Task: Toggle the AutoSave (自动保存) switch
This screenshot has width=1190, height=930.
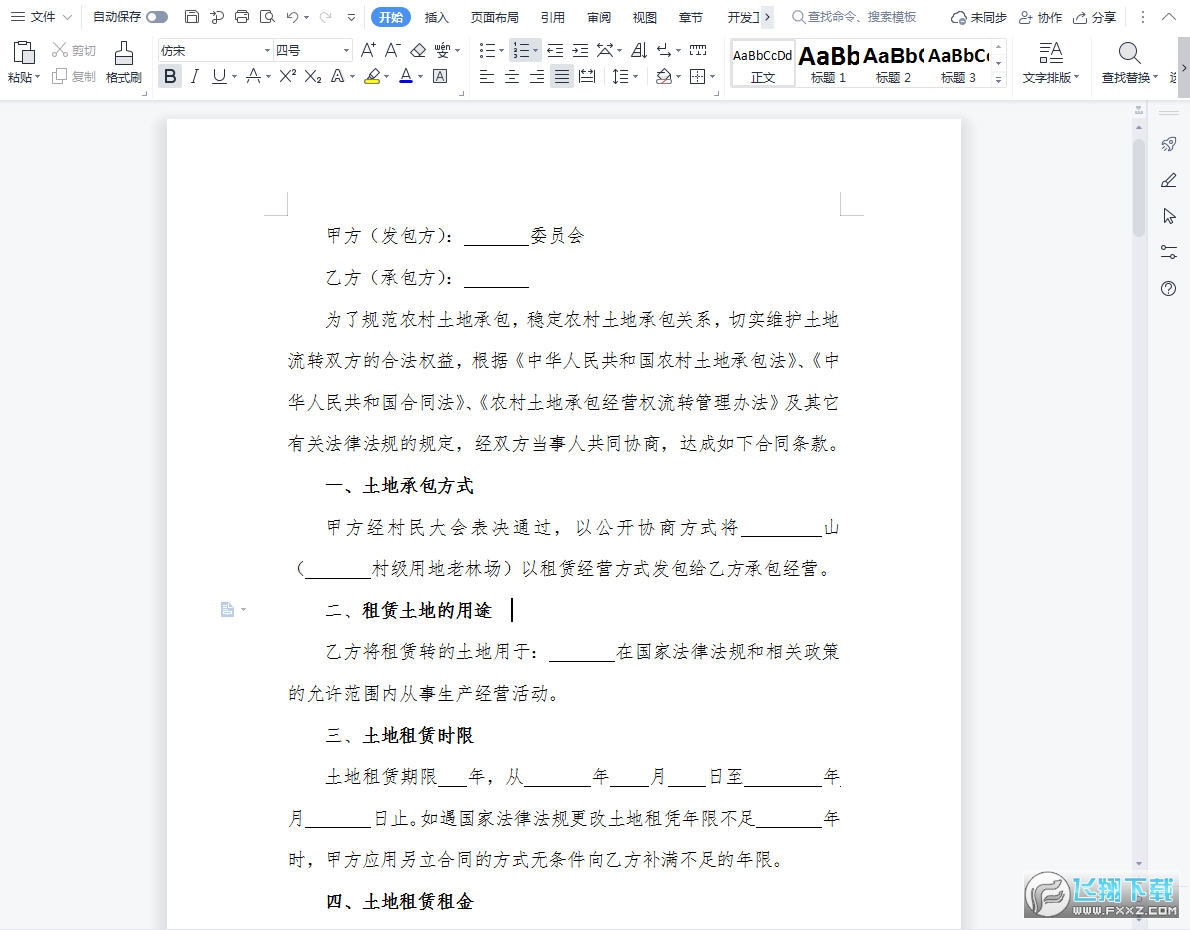Action: click(x=155, y=17)
